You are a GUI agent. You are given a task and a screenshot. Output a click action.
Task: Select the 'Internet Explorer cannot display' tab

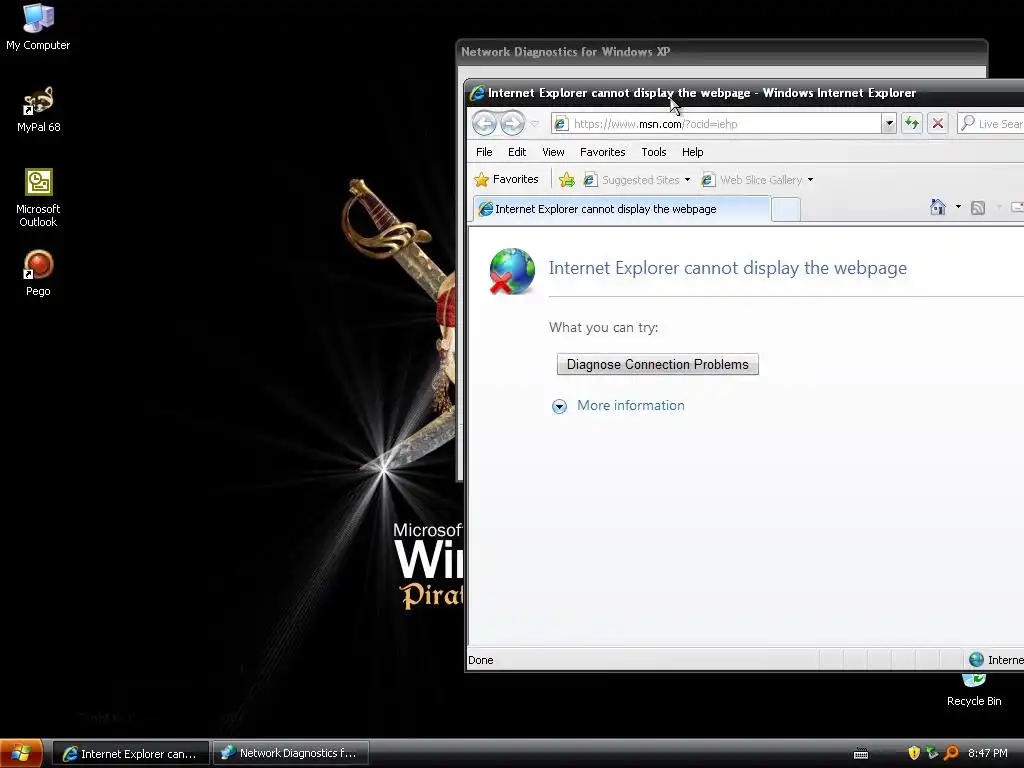point(622,209)
